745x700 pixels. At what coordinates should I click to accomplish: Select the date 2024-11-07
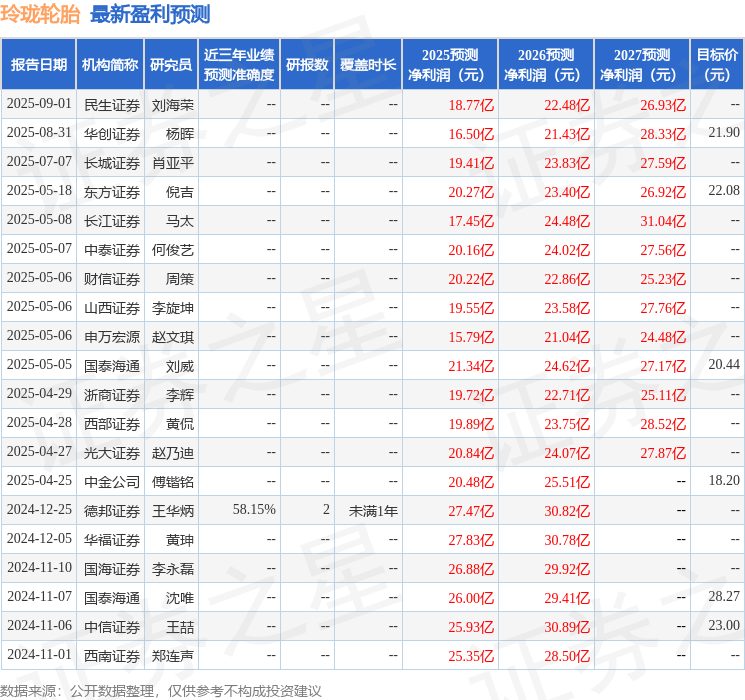(x=39, y=596)
